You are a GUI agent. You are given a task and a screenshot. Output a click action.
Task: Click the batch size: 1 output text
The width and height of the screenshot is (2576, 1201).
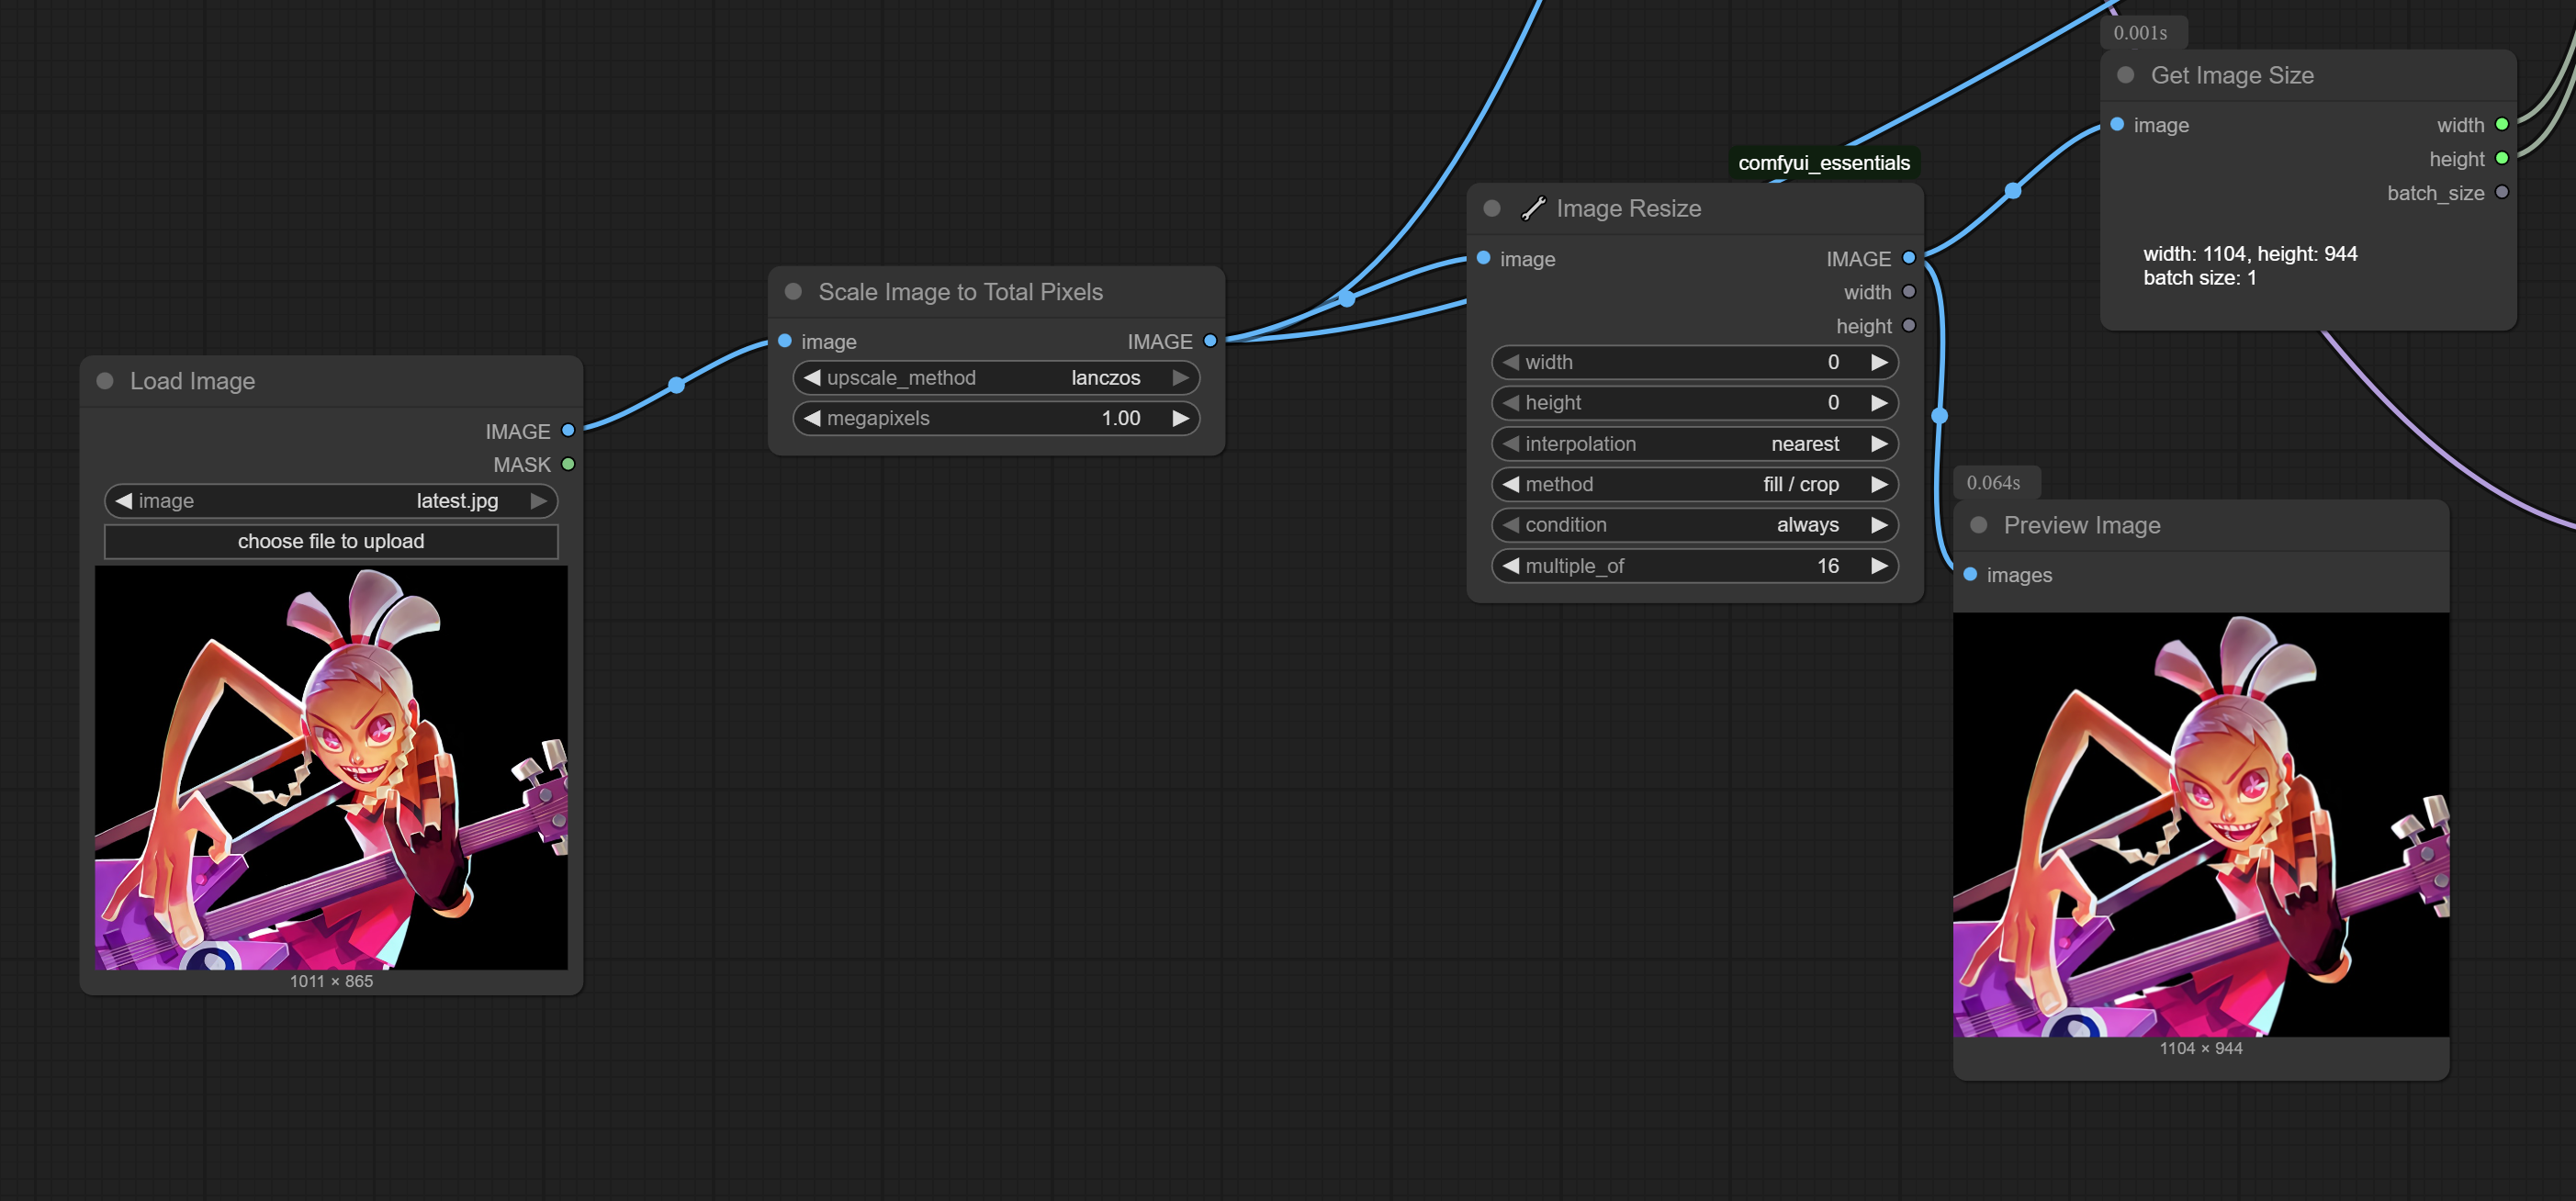2199,278
